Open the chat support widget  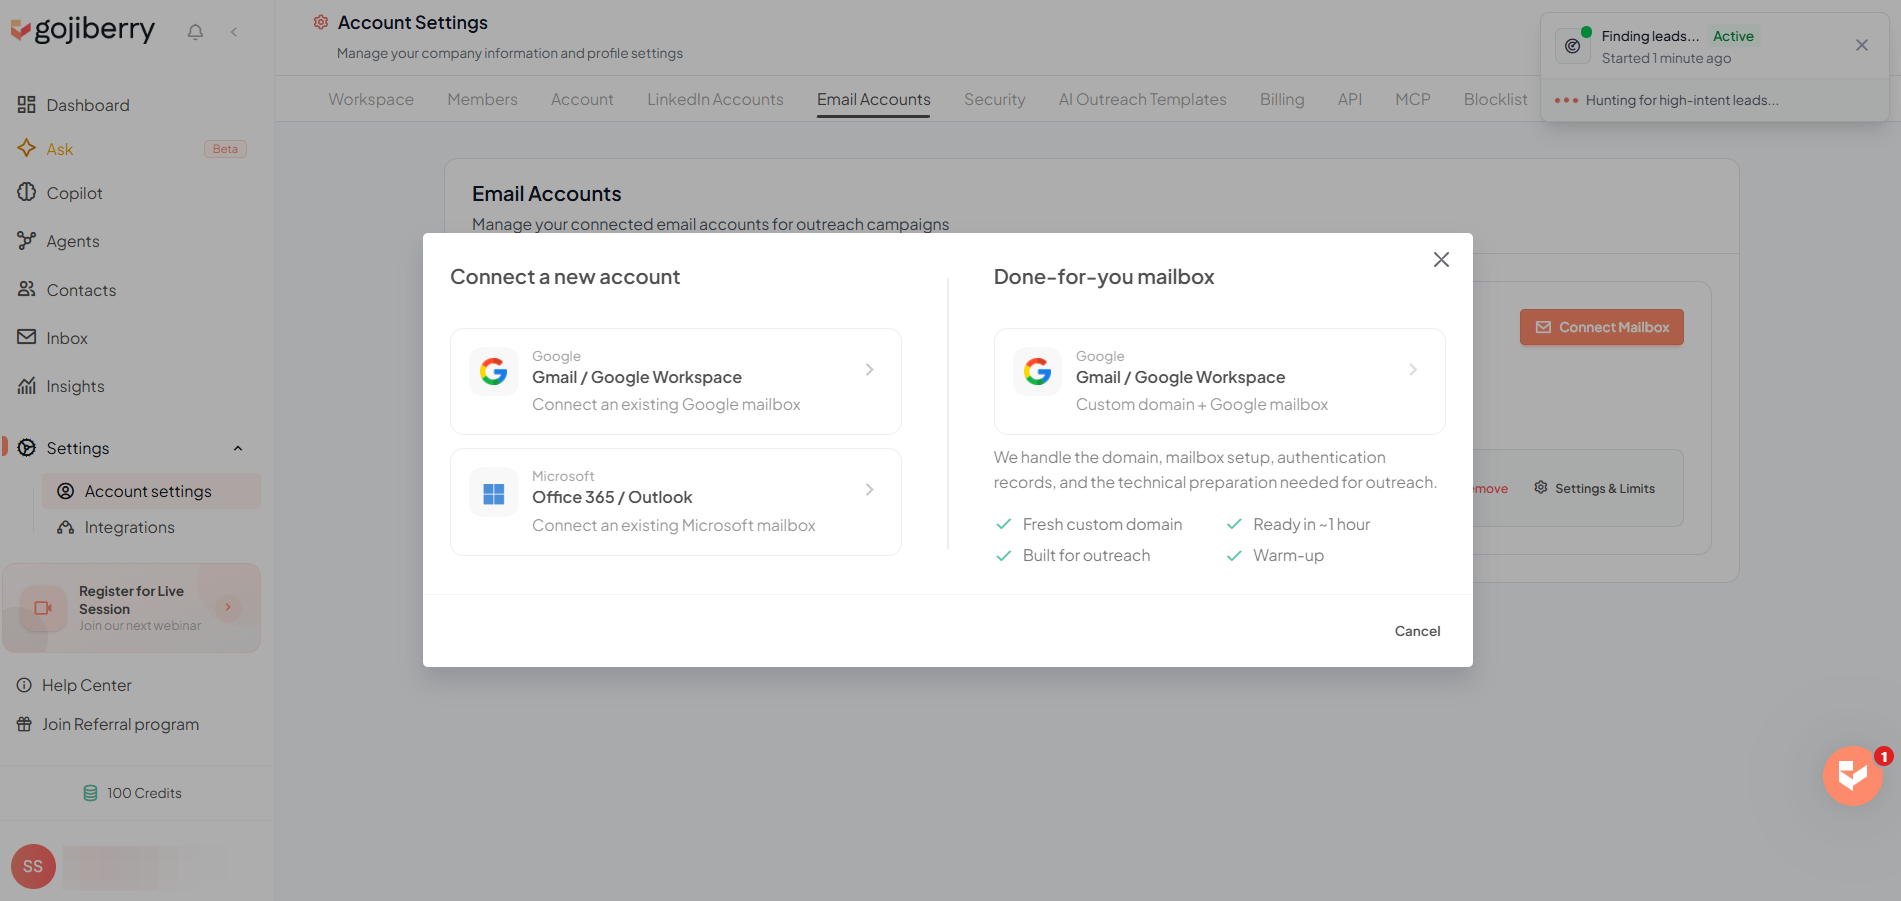point(1852,775)
